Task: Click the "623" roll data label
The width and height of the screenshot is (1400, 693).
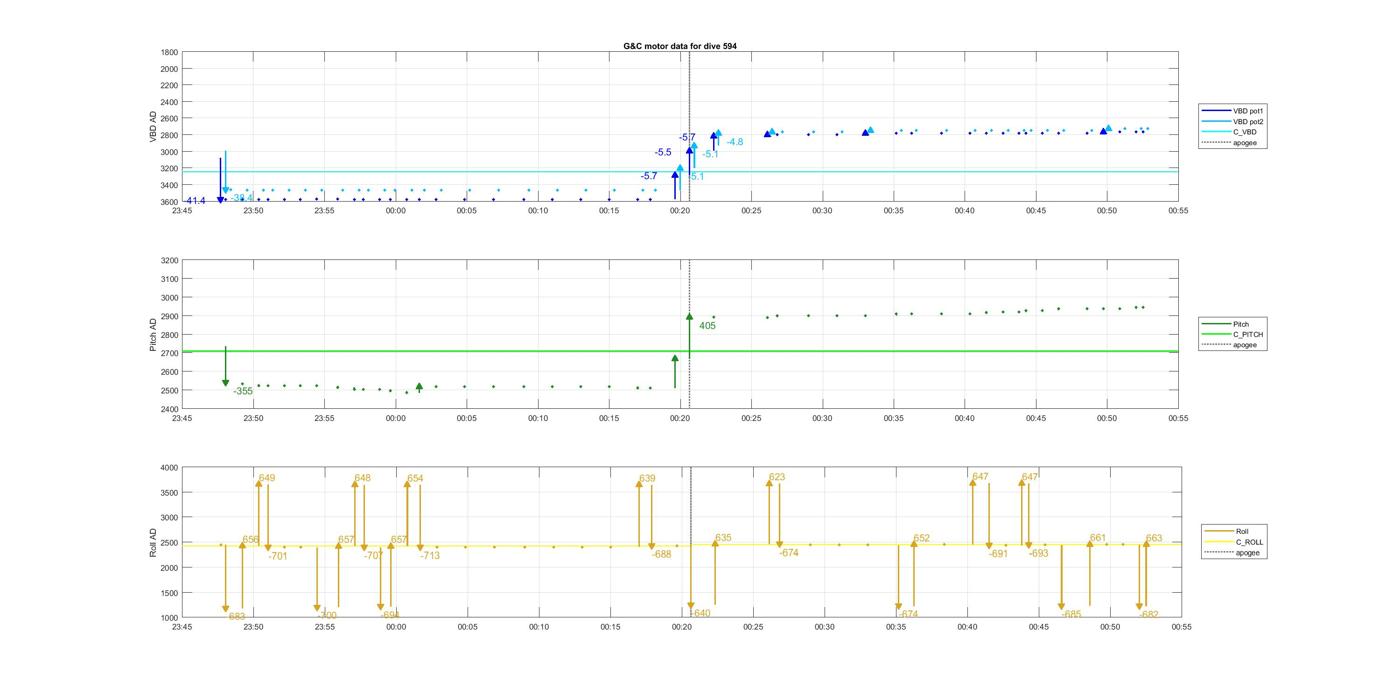Action: [x=777, y=477]
